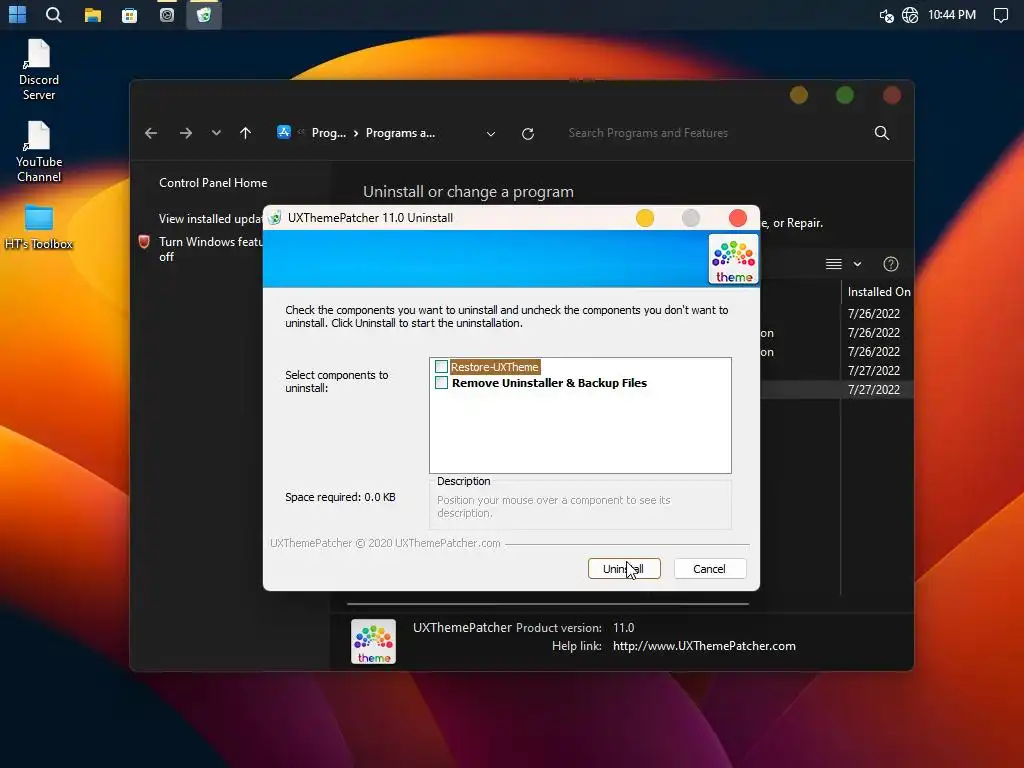Expand the view options dropdown arrow
The height and width of the screenshot is (768, 1024).
click(x=857, y=264)
